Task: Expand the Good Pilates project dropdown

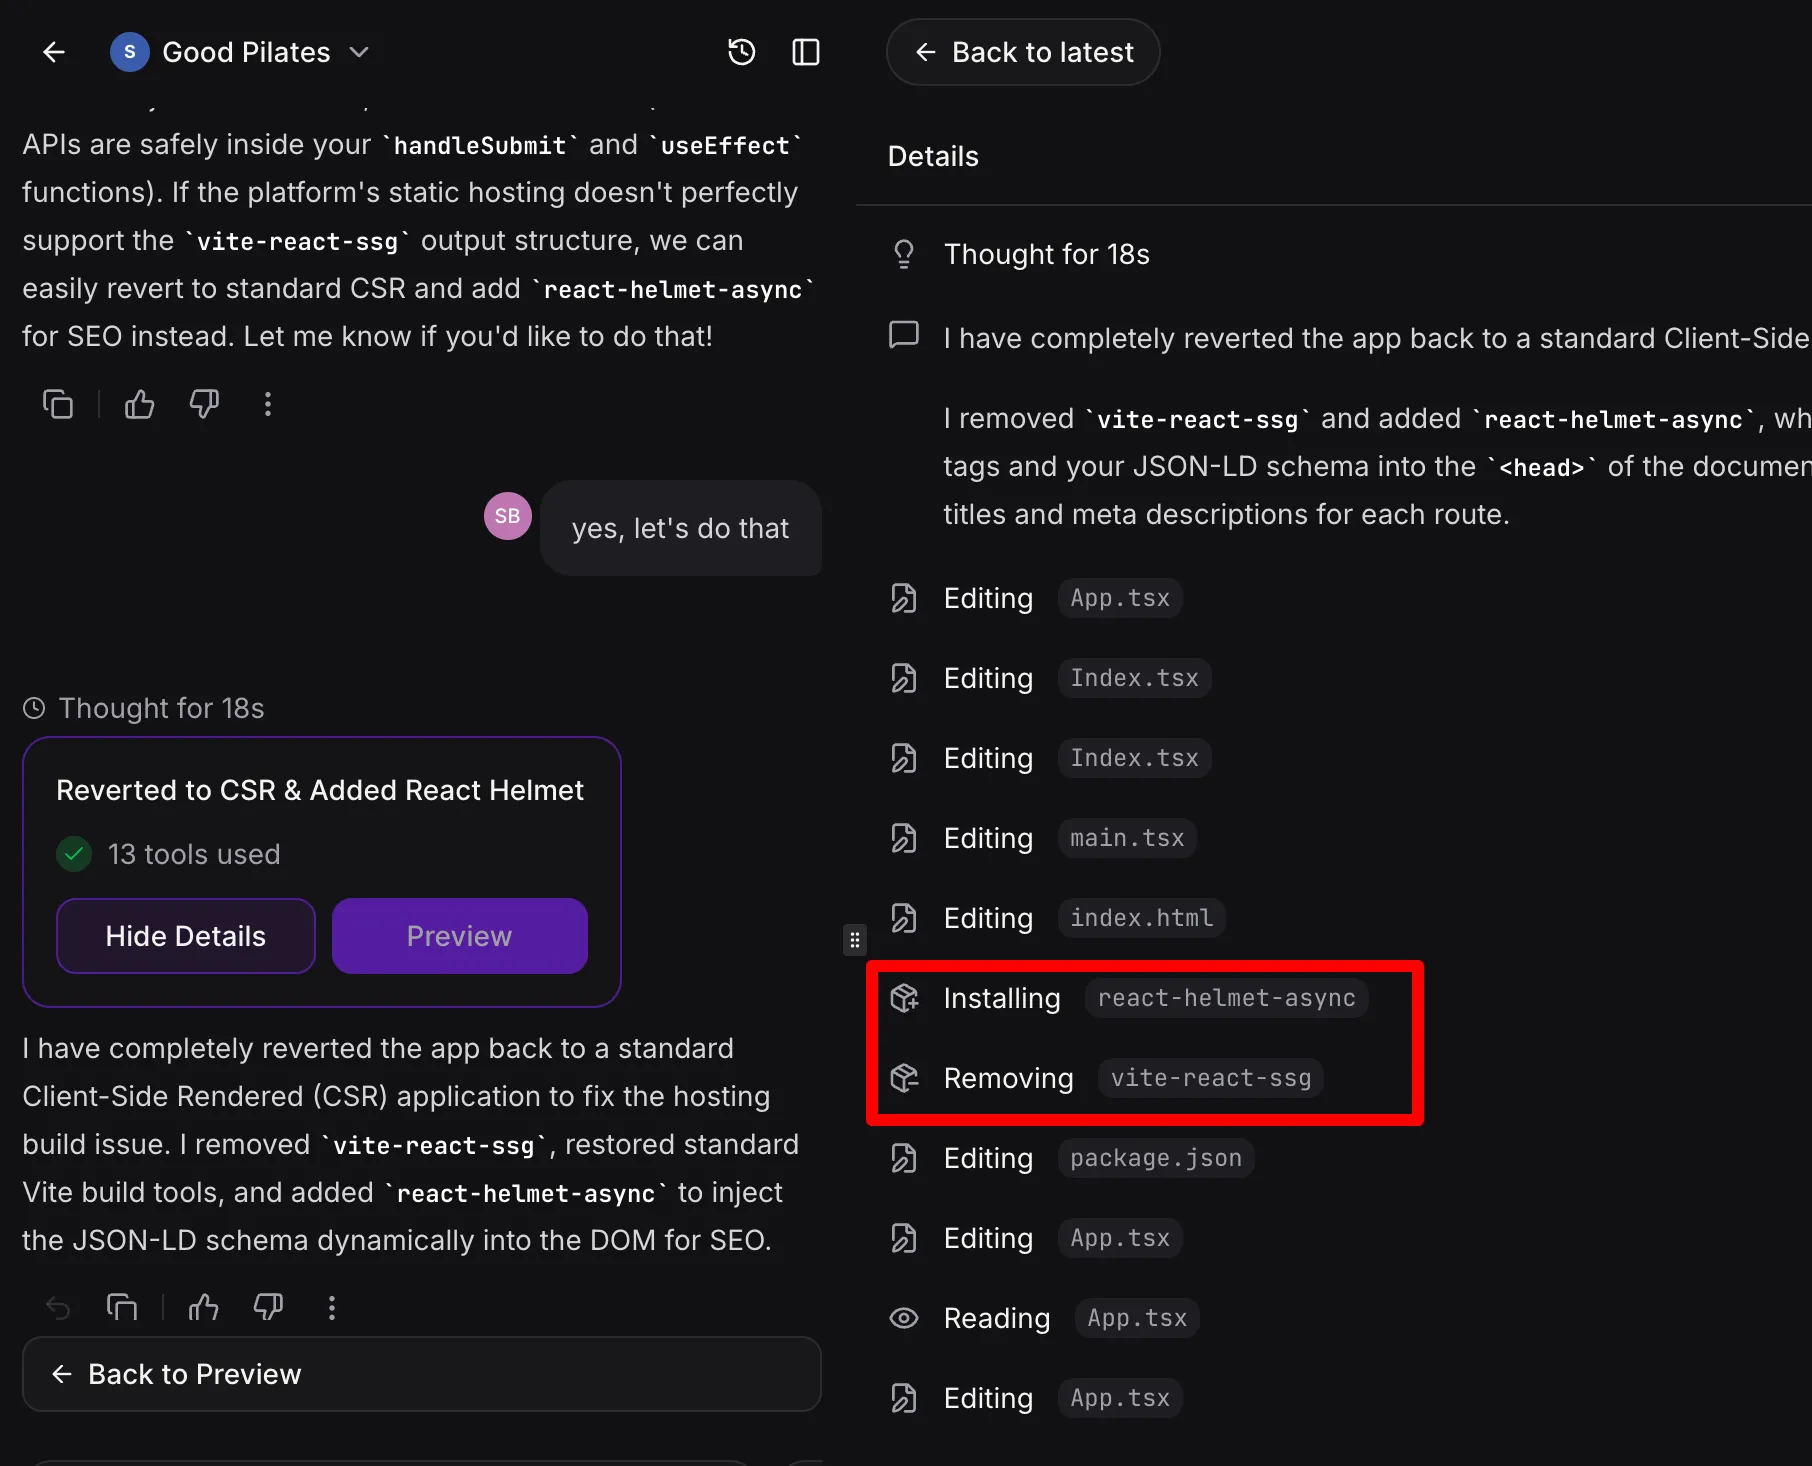Action: pos(359,52)
